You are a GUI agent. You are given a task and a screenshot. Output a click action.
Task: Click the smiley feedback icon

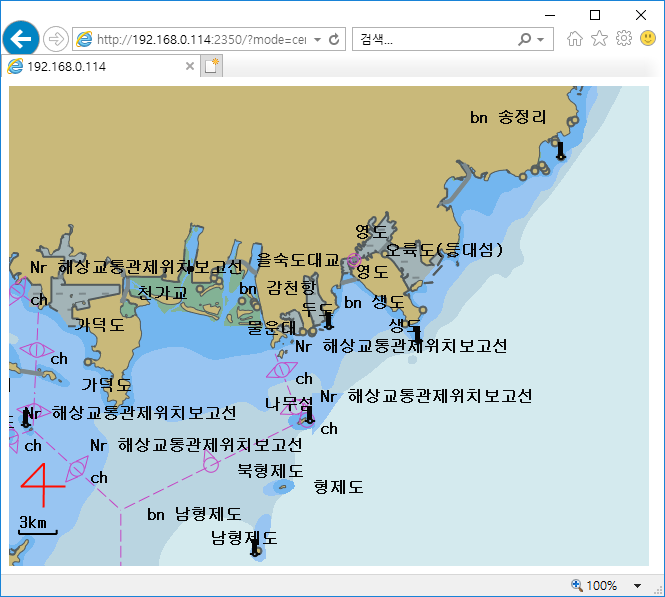coord(647,39)
